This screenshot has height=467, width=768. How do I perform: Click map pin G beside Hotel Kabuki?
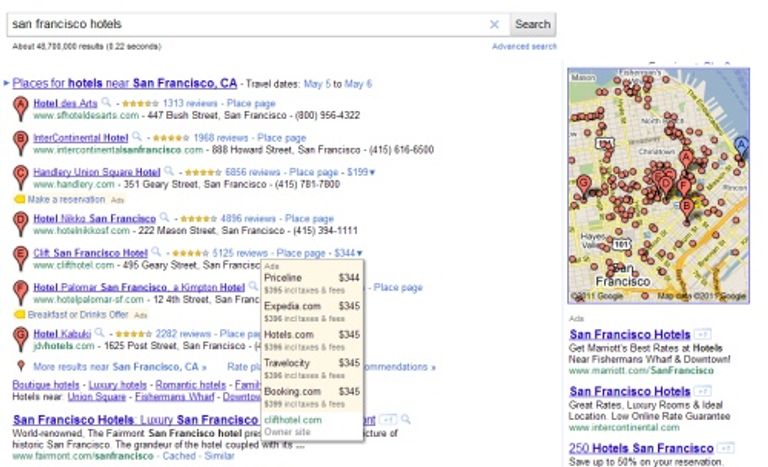[21, 339]
